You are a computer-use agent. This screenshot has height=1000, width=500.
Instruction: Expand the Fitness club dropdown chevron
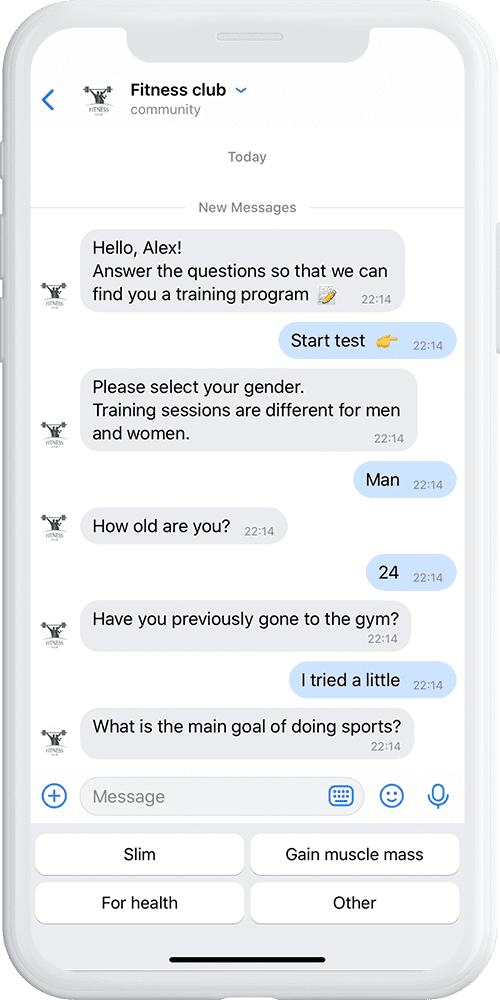[x=240, y=91]
